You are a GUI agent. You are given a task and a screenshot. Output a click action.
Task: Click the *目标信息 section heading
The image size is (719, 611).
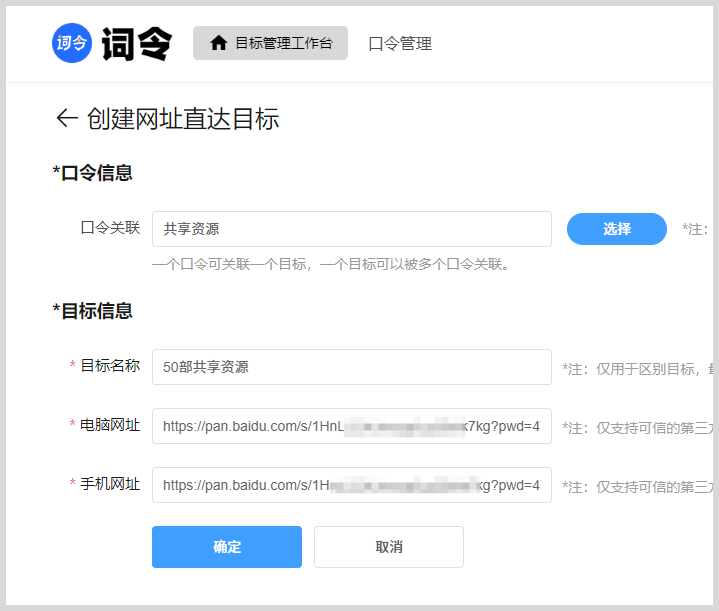[x=93, y=311]
